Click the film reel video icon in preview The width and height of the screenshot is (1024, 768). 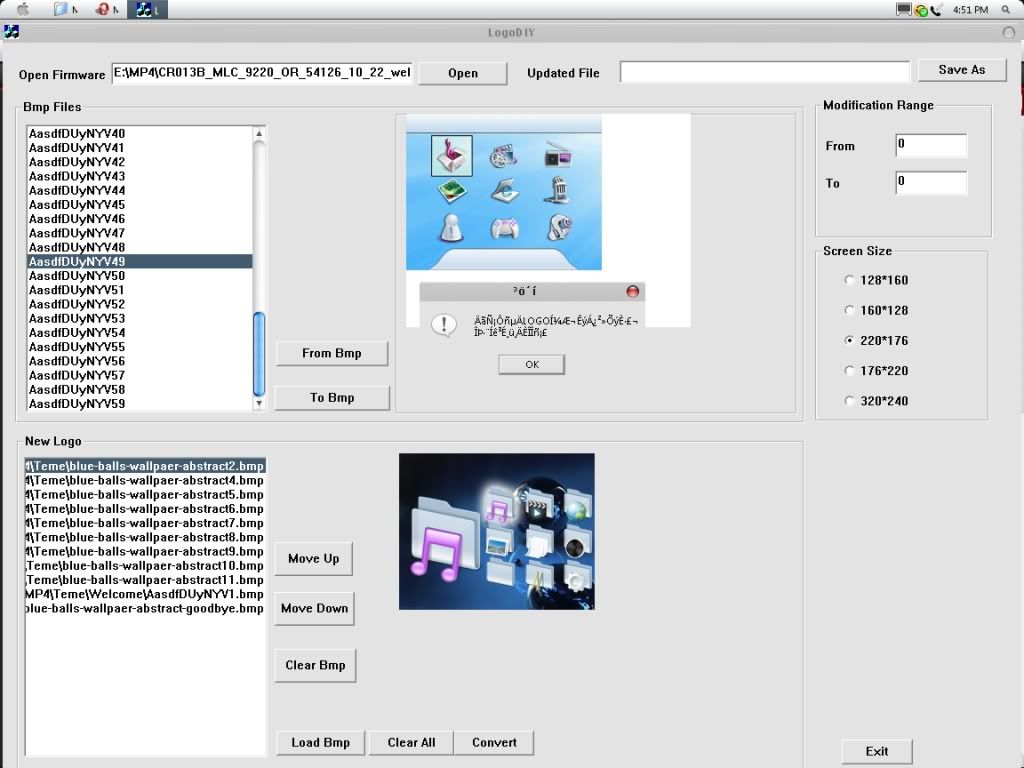click(503, 156)
